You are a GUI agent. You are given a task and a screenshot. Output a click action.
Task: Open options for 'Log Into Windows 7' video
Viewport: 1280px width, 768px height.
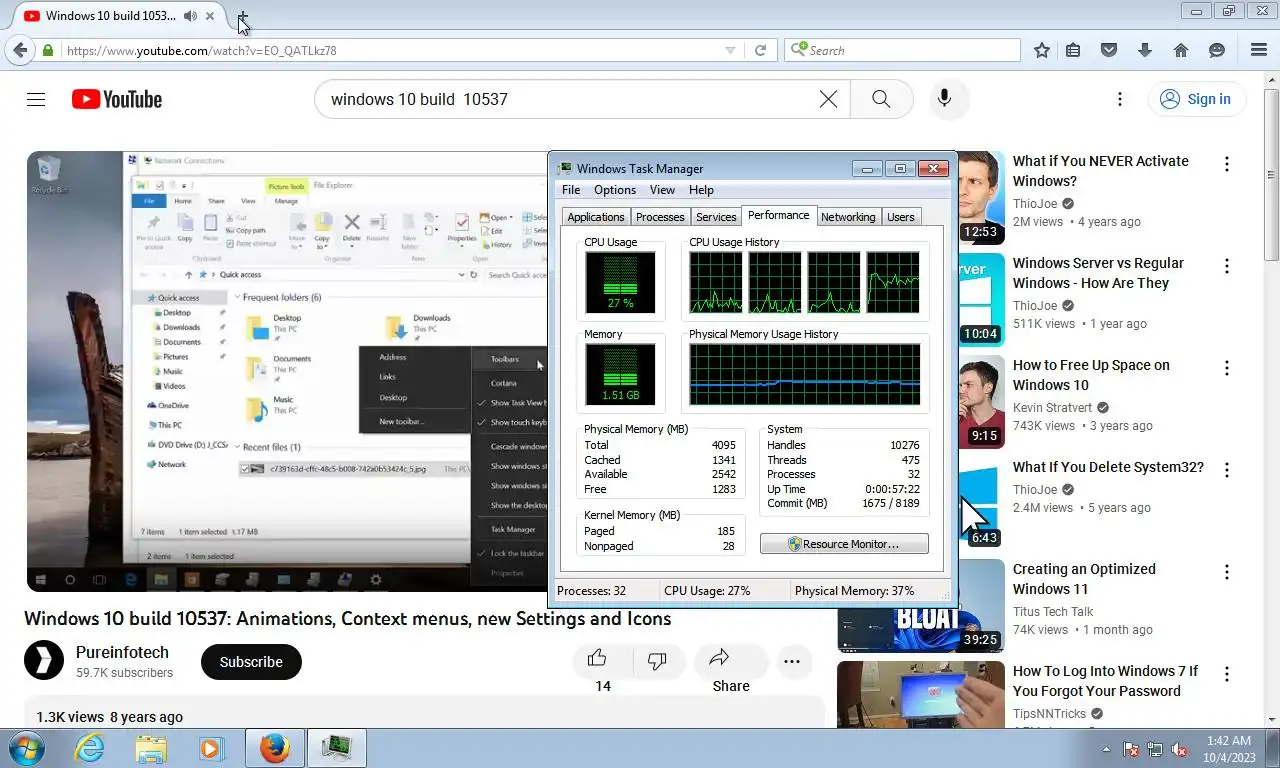1227,674
